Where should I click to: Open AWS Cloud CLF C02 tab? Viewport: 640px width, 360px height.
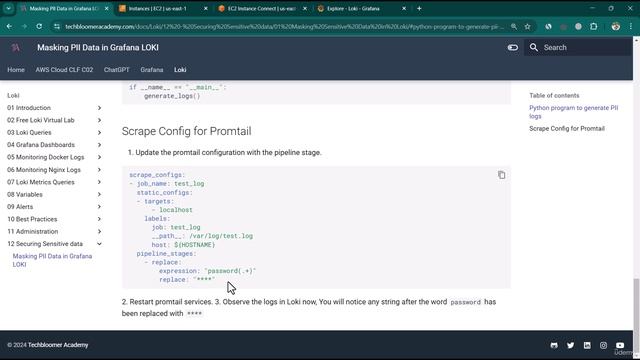click(64, 70)
